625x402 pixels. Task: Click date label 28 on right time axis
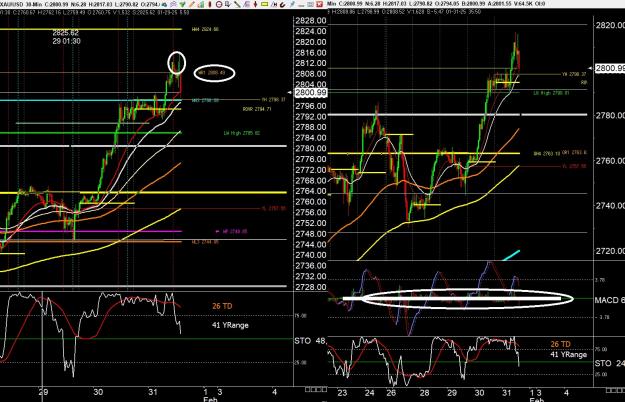tap(425, 393)
